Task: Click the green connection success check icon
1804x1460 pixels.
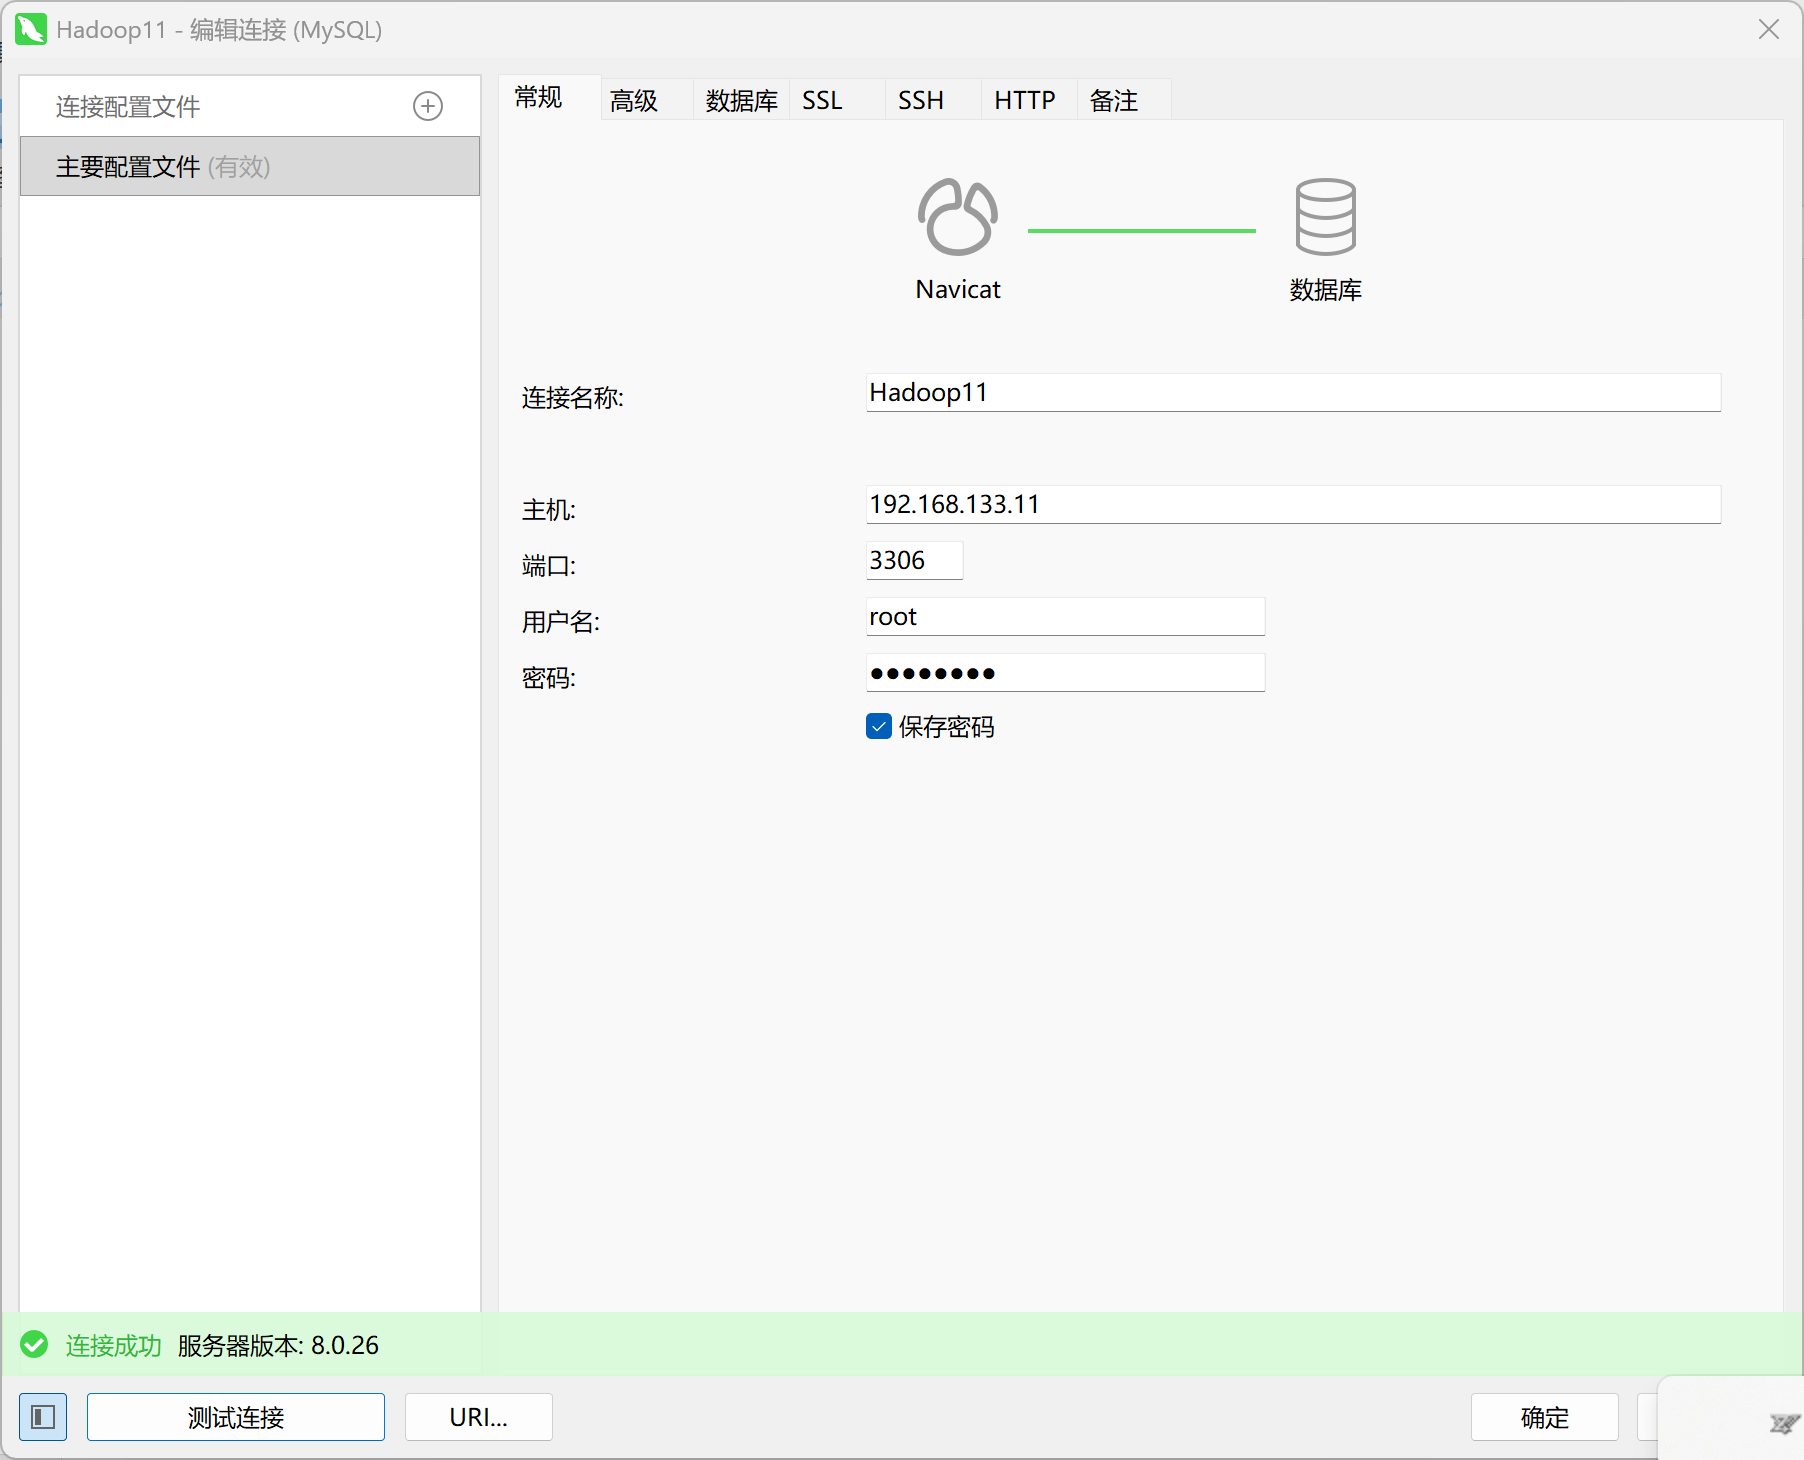Action: (x=35, y=1345)
